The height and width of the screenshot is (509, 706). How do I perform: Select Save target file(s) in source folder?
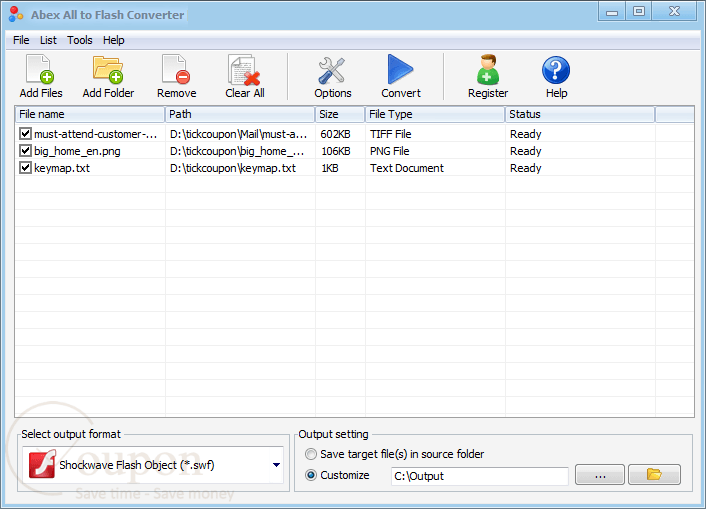(x=311, y=454)
